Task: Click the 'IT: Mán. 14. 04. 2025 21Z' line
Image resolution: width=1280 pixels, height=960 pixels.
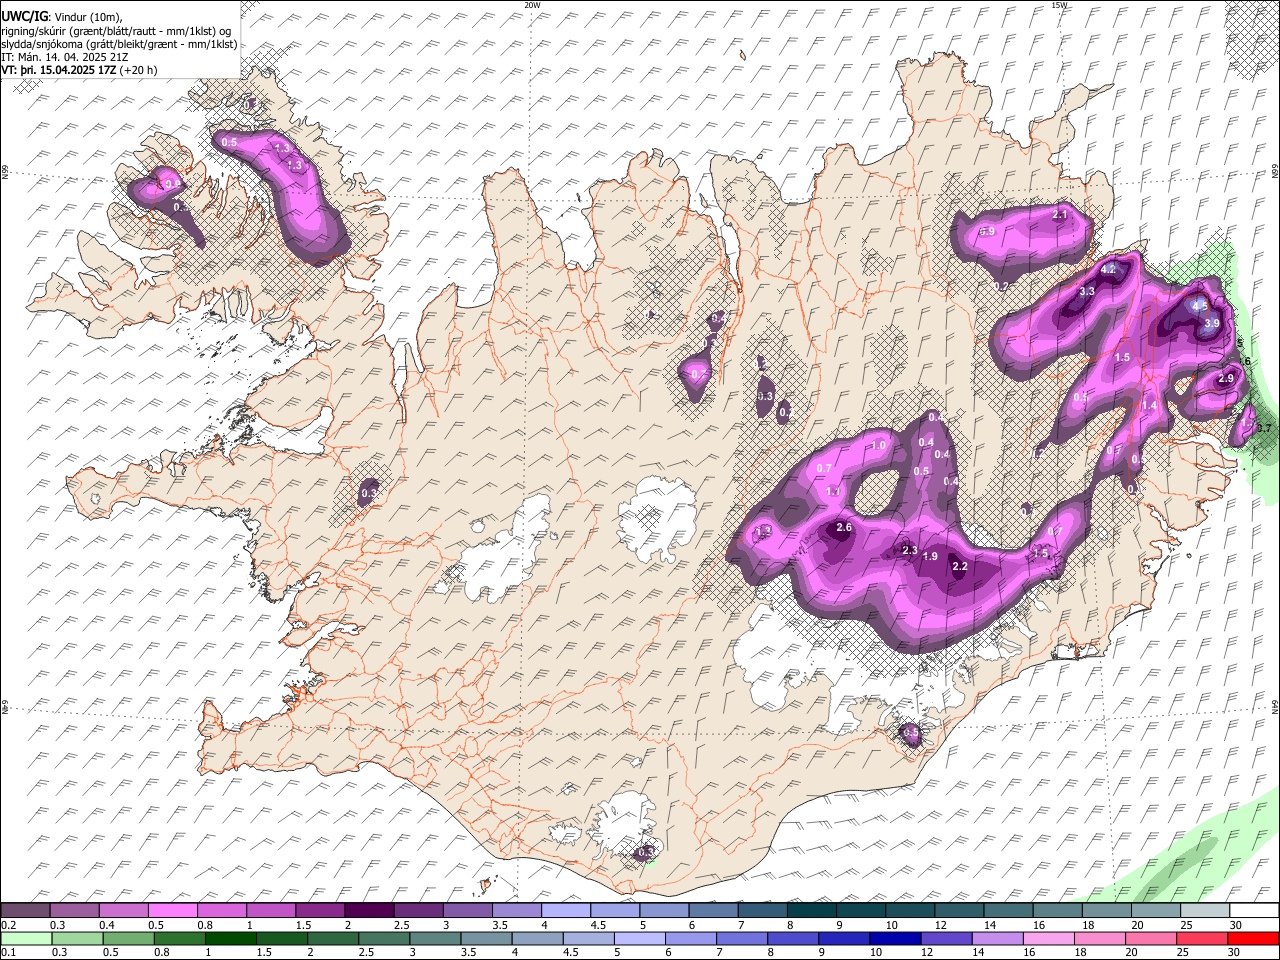Action: tap(65, 57)
